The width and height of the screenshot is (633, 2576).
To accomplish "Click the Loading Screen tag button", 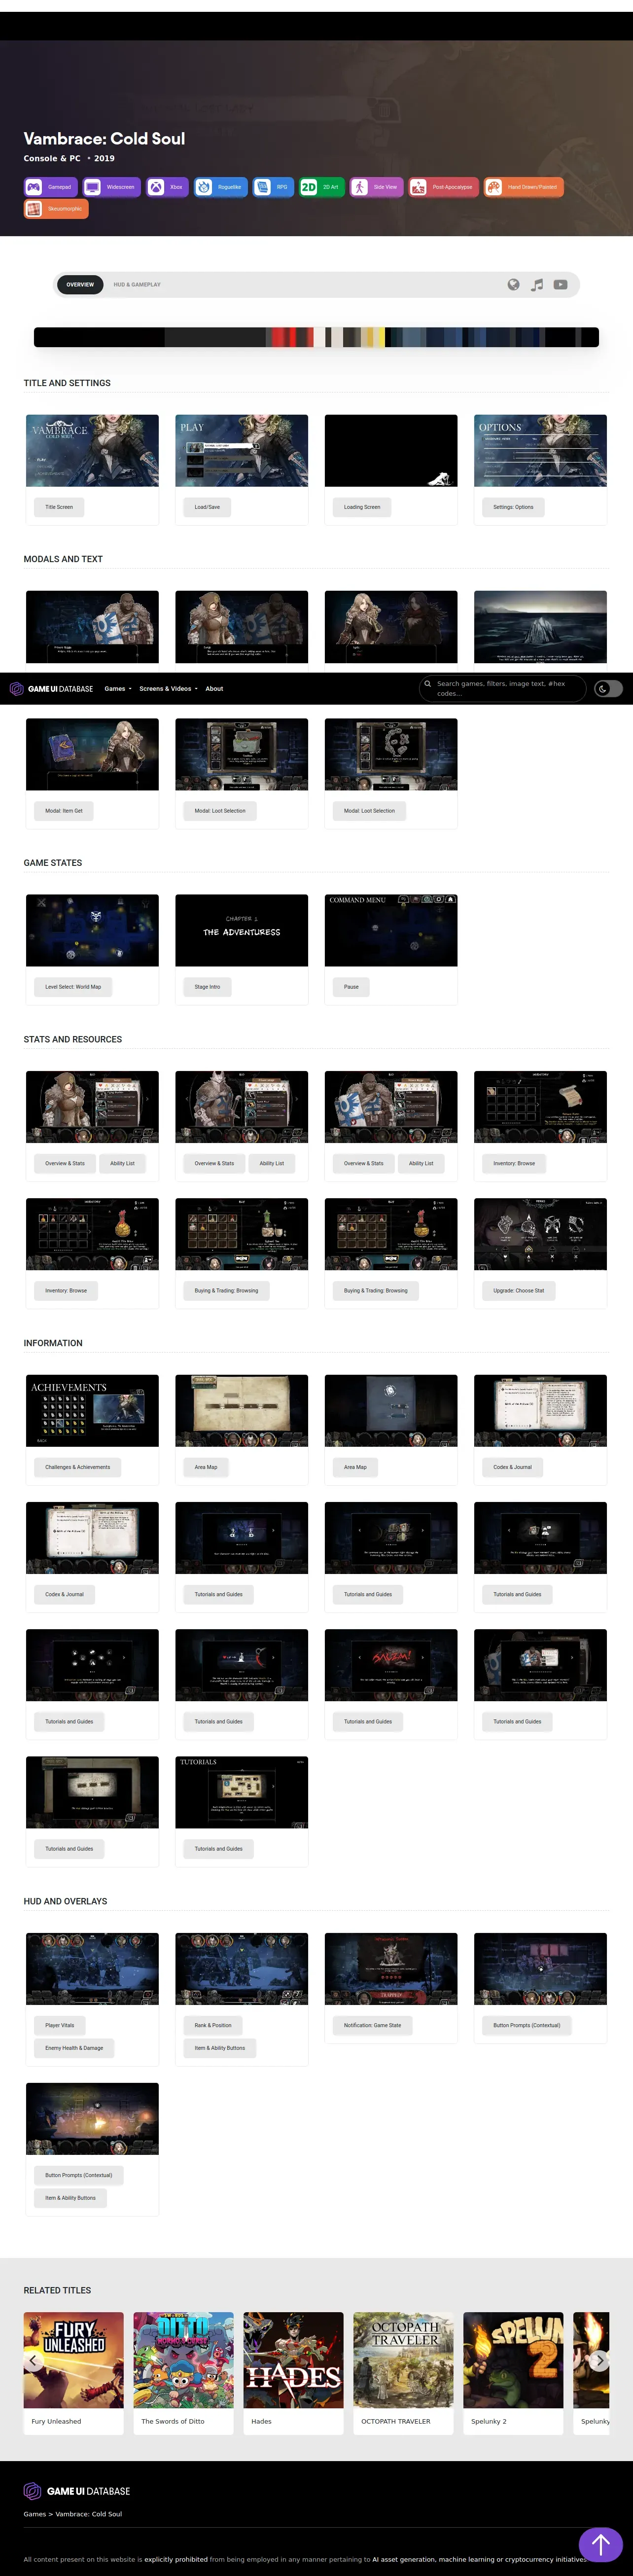I will coord(362,507).
